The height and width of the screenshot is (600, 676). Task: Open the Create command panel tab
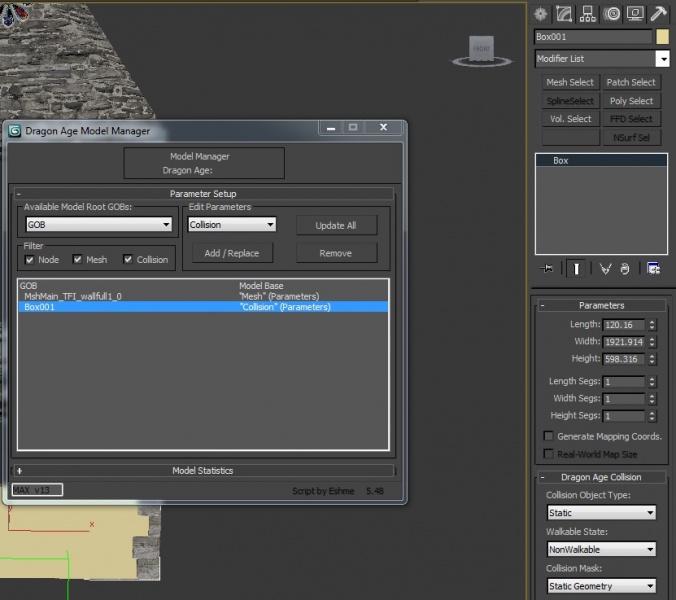541,13
